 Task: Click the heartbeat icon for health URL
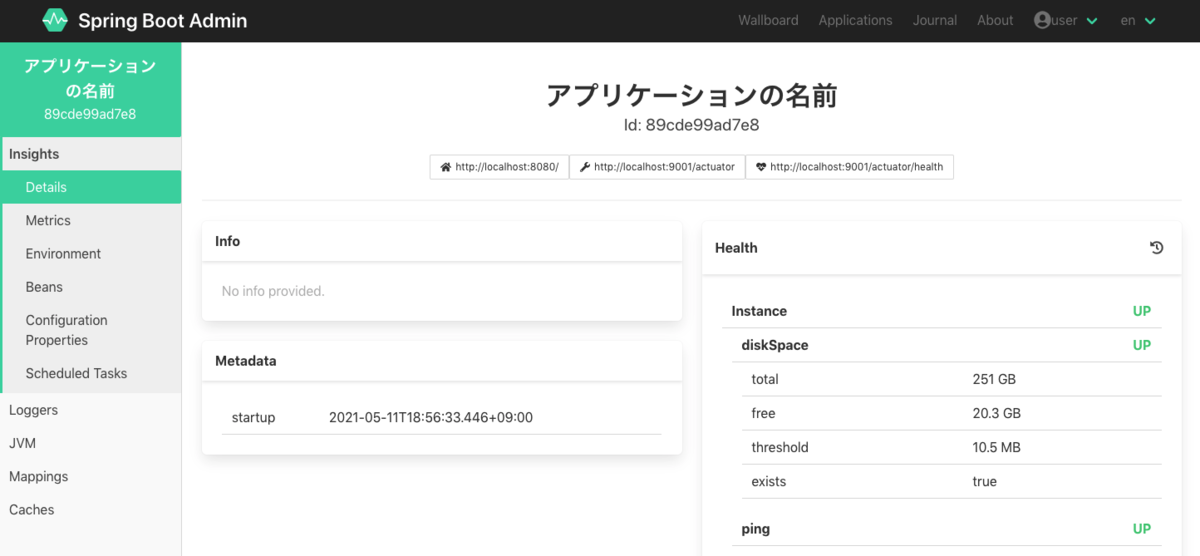click(761, 167)
